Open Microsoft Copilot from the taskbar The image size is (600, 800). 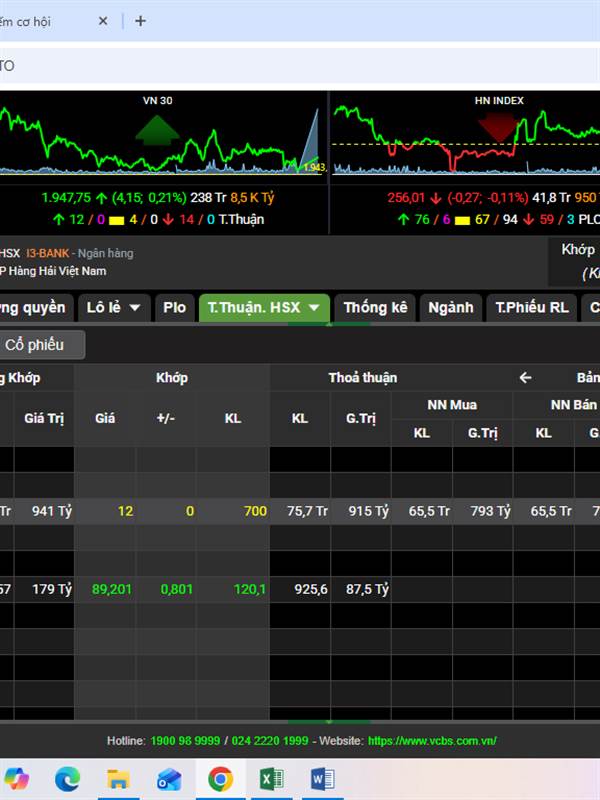pyautogui.click(x=16, y=779)
